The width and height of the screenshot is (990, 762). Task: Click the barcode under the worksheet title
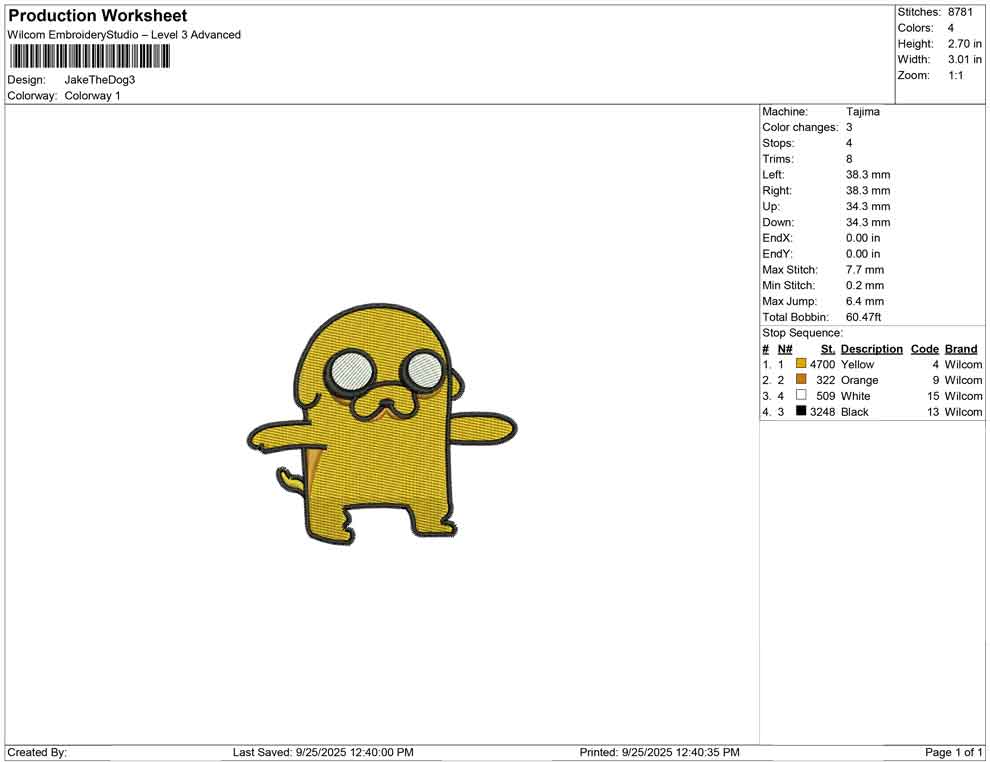pos(90,57)
